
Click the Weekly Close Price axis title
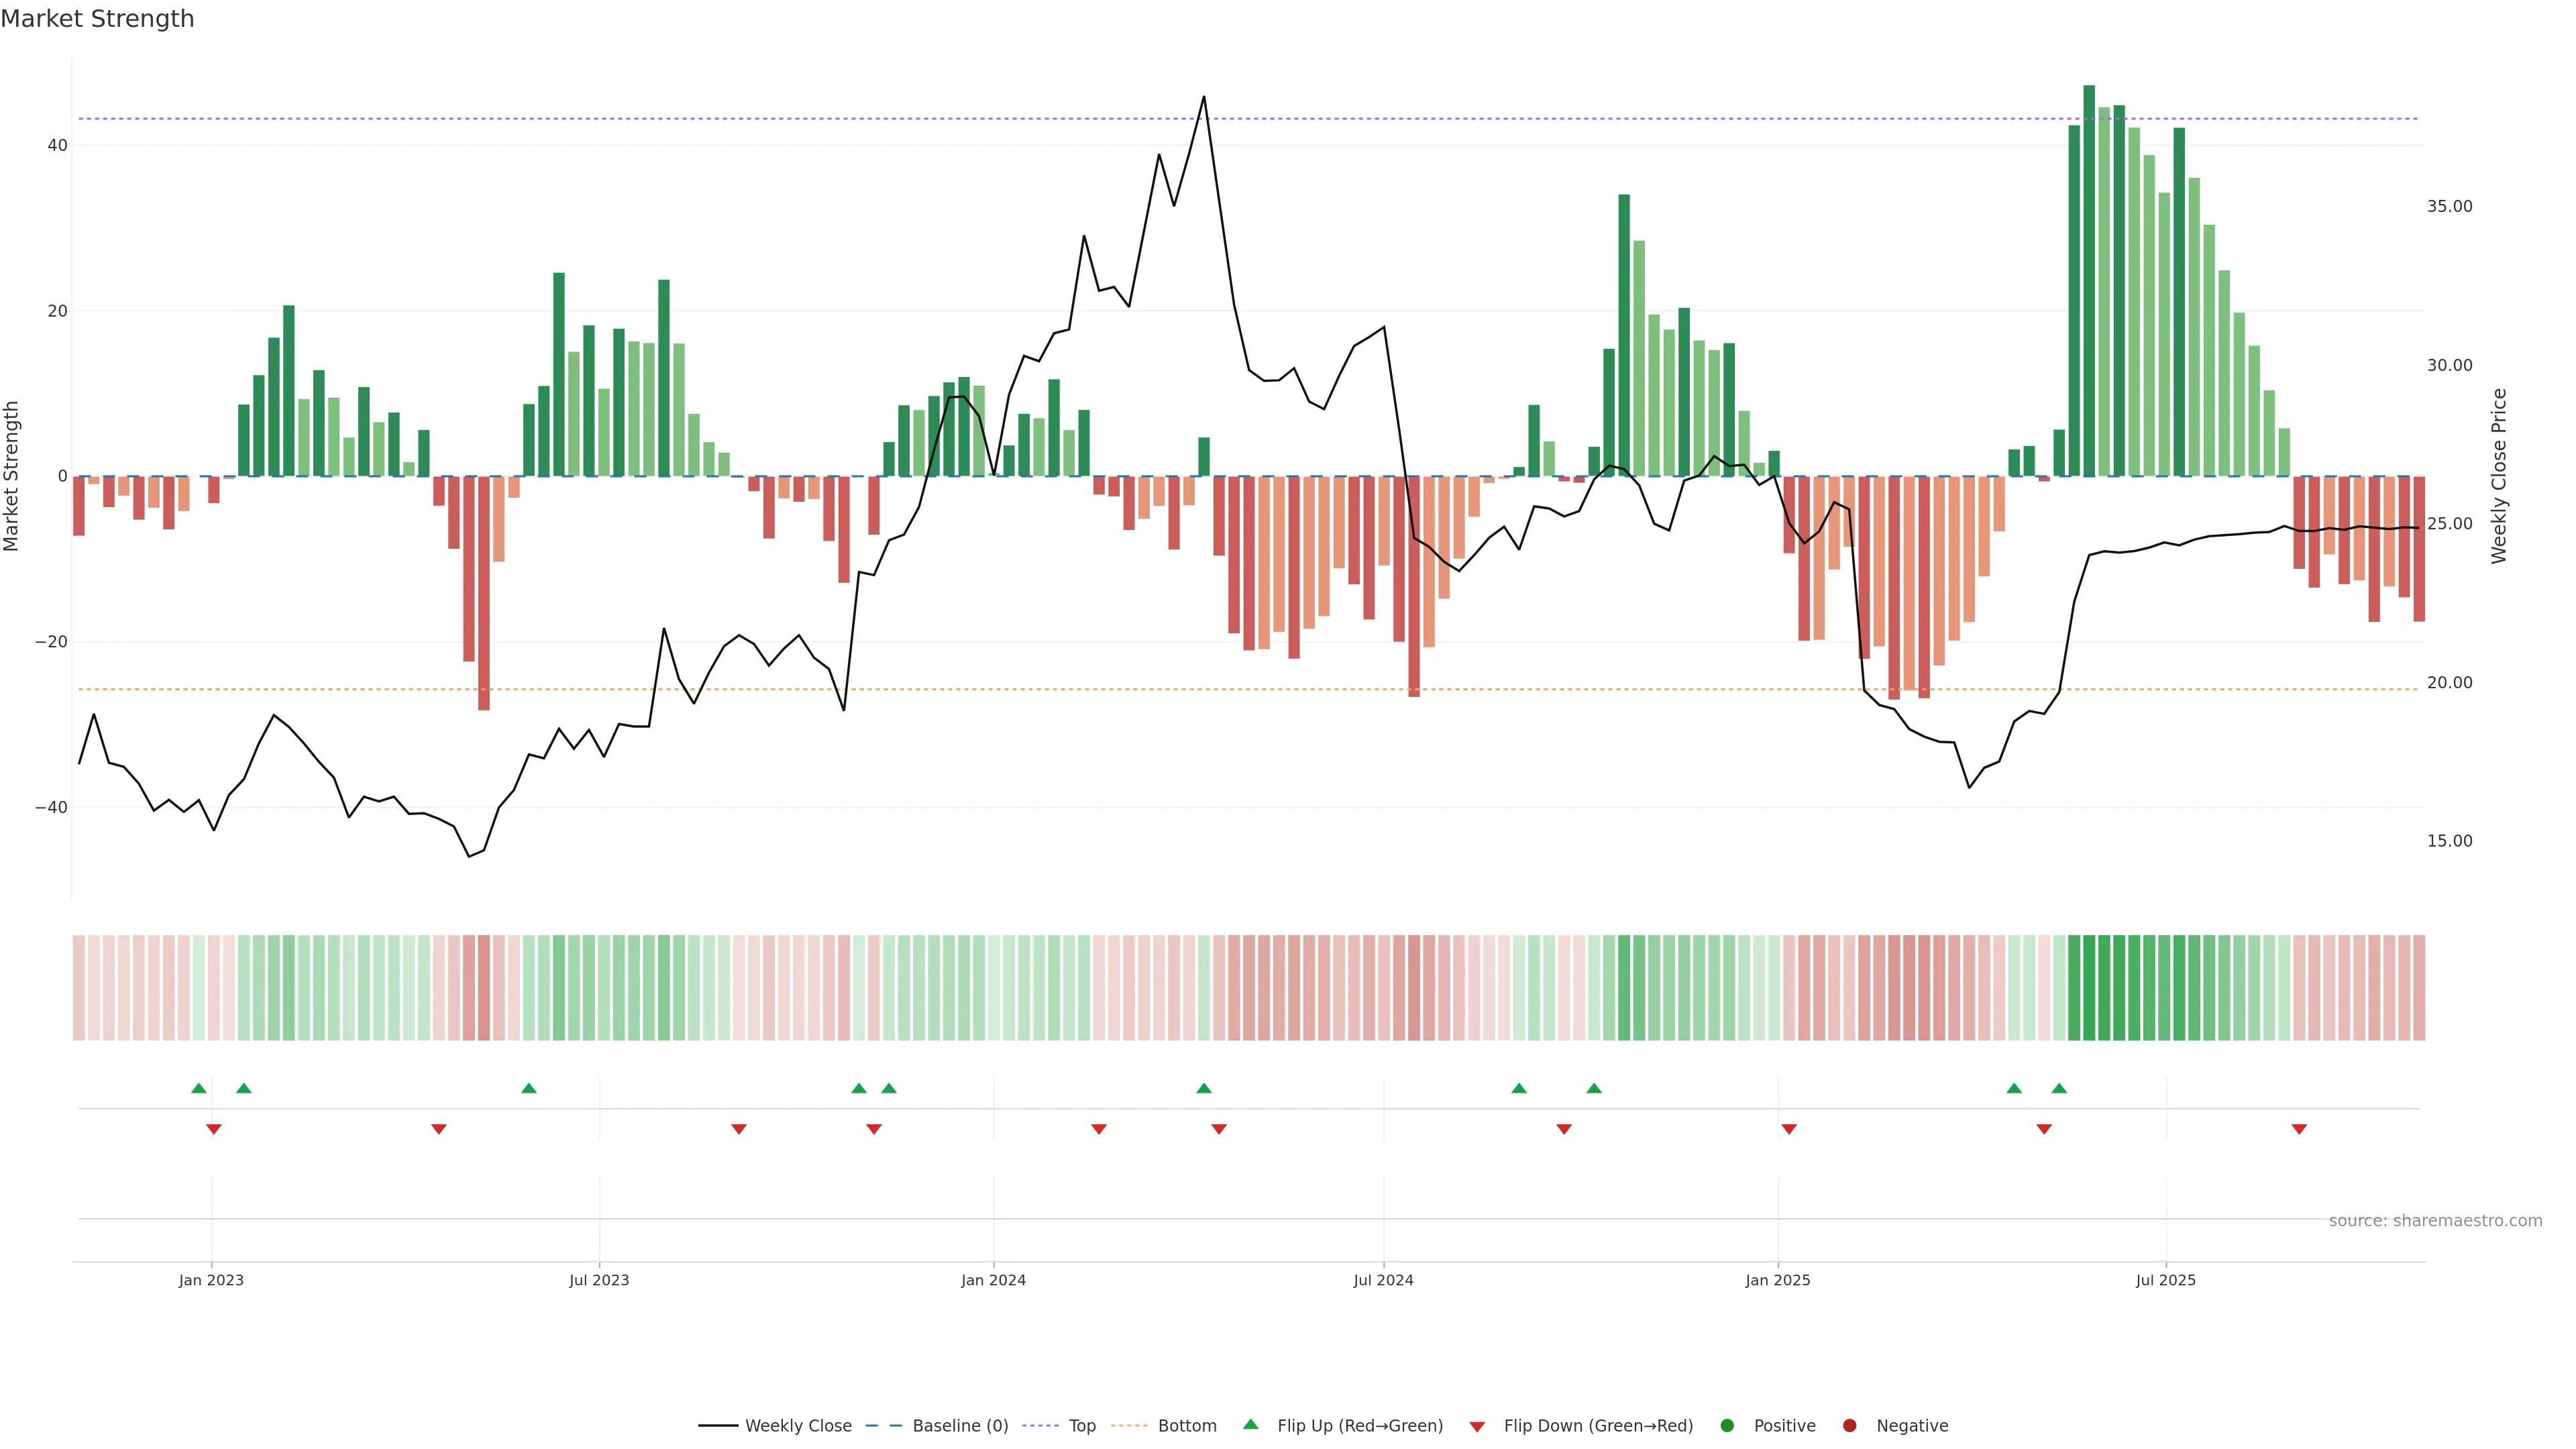click(x=2499, y=476)
